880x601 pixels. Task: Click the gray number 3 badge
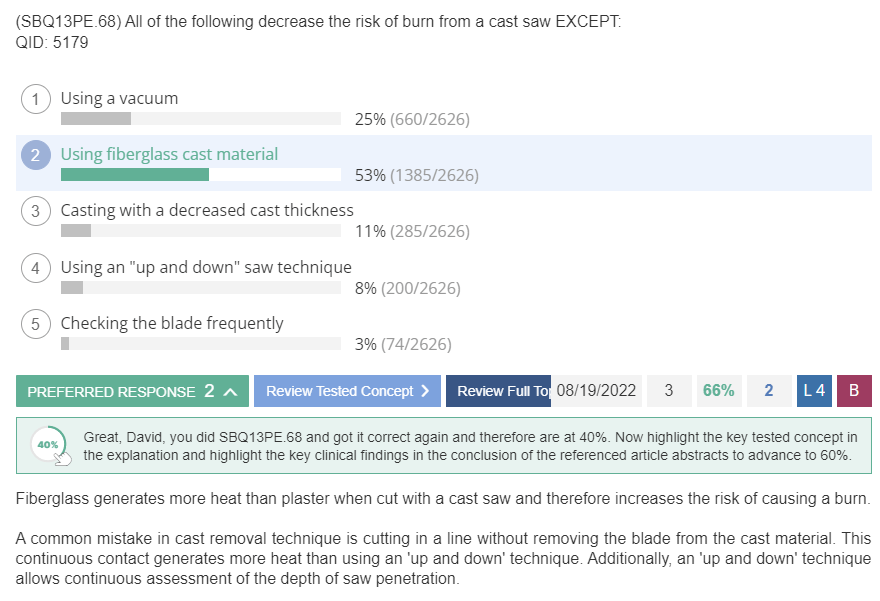tap(669, 391)
